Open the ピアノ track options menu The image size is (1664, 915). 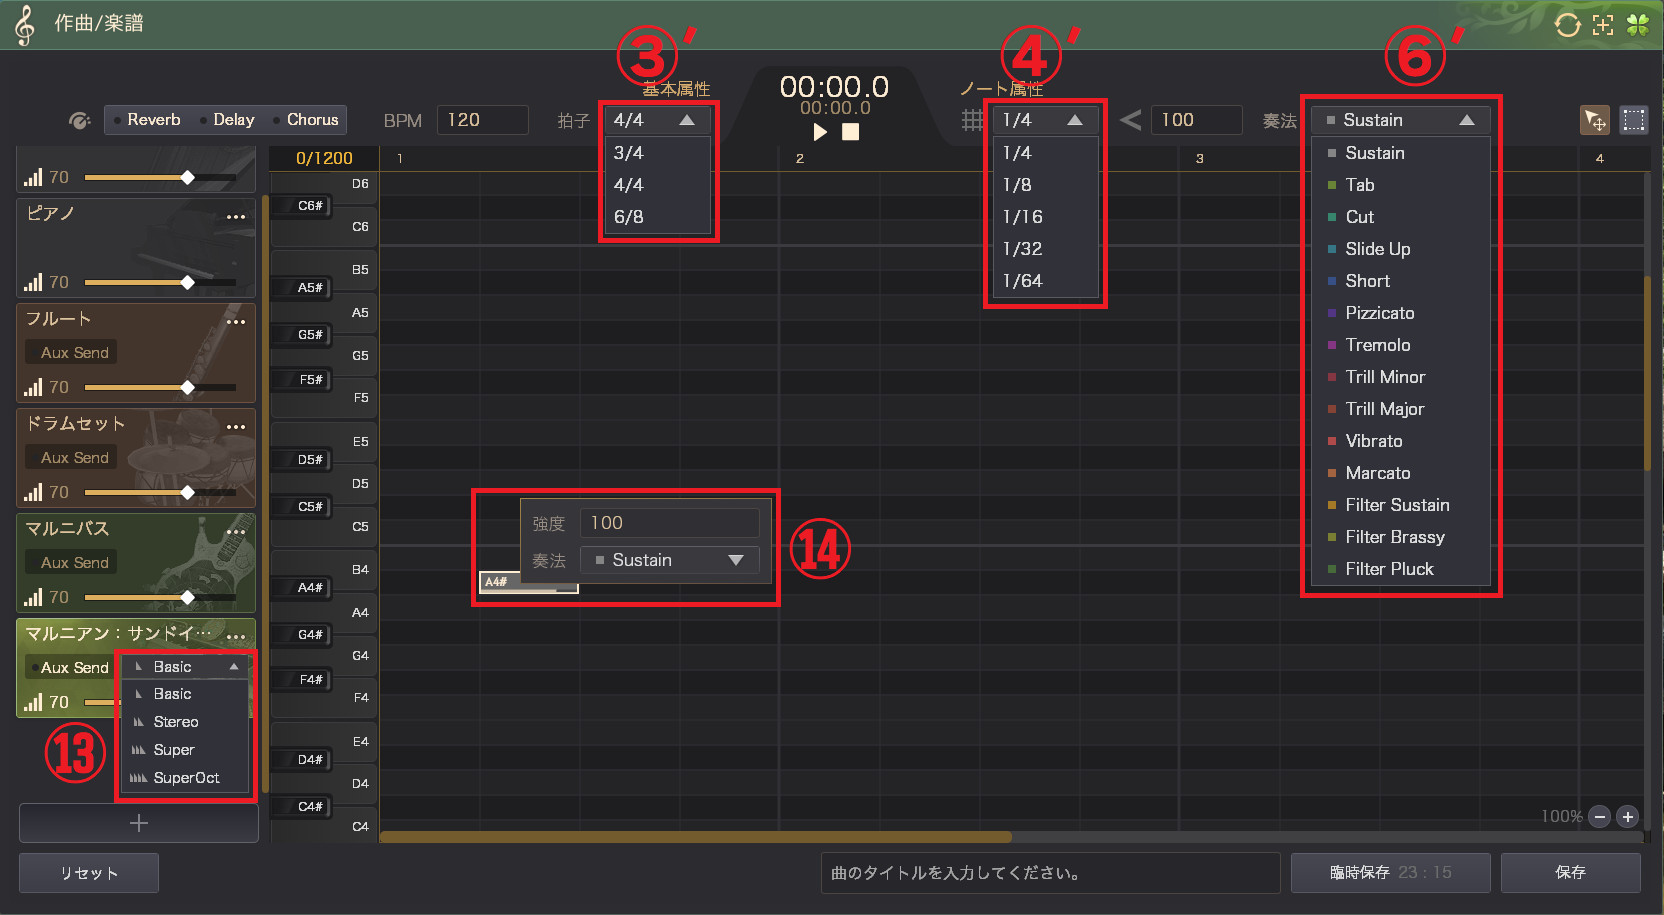pyautogui.click(x=236, y=217)
